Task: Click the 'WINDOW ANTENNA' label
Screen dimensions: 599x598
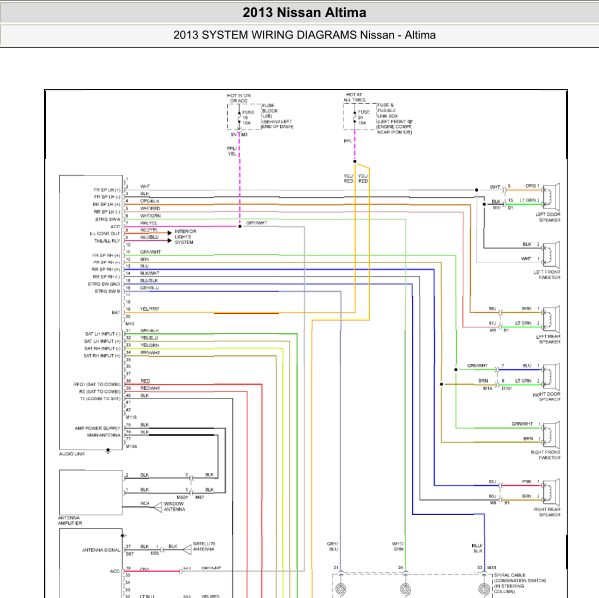Action: [x=175, y=507]
